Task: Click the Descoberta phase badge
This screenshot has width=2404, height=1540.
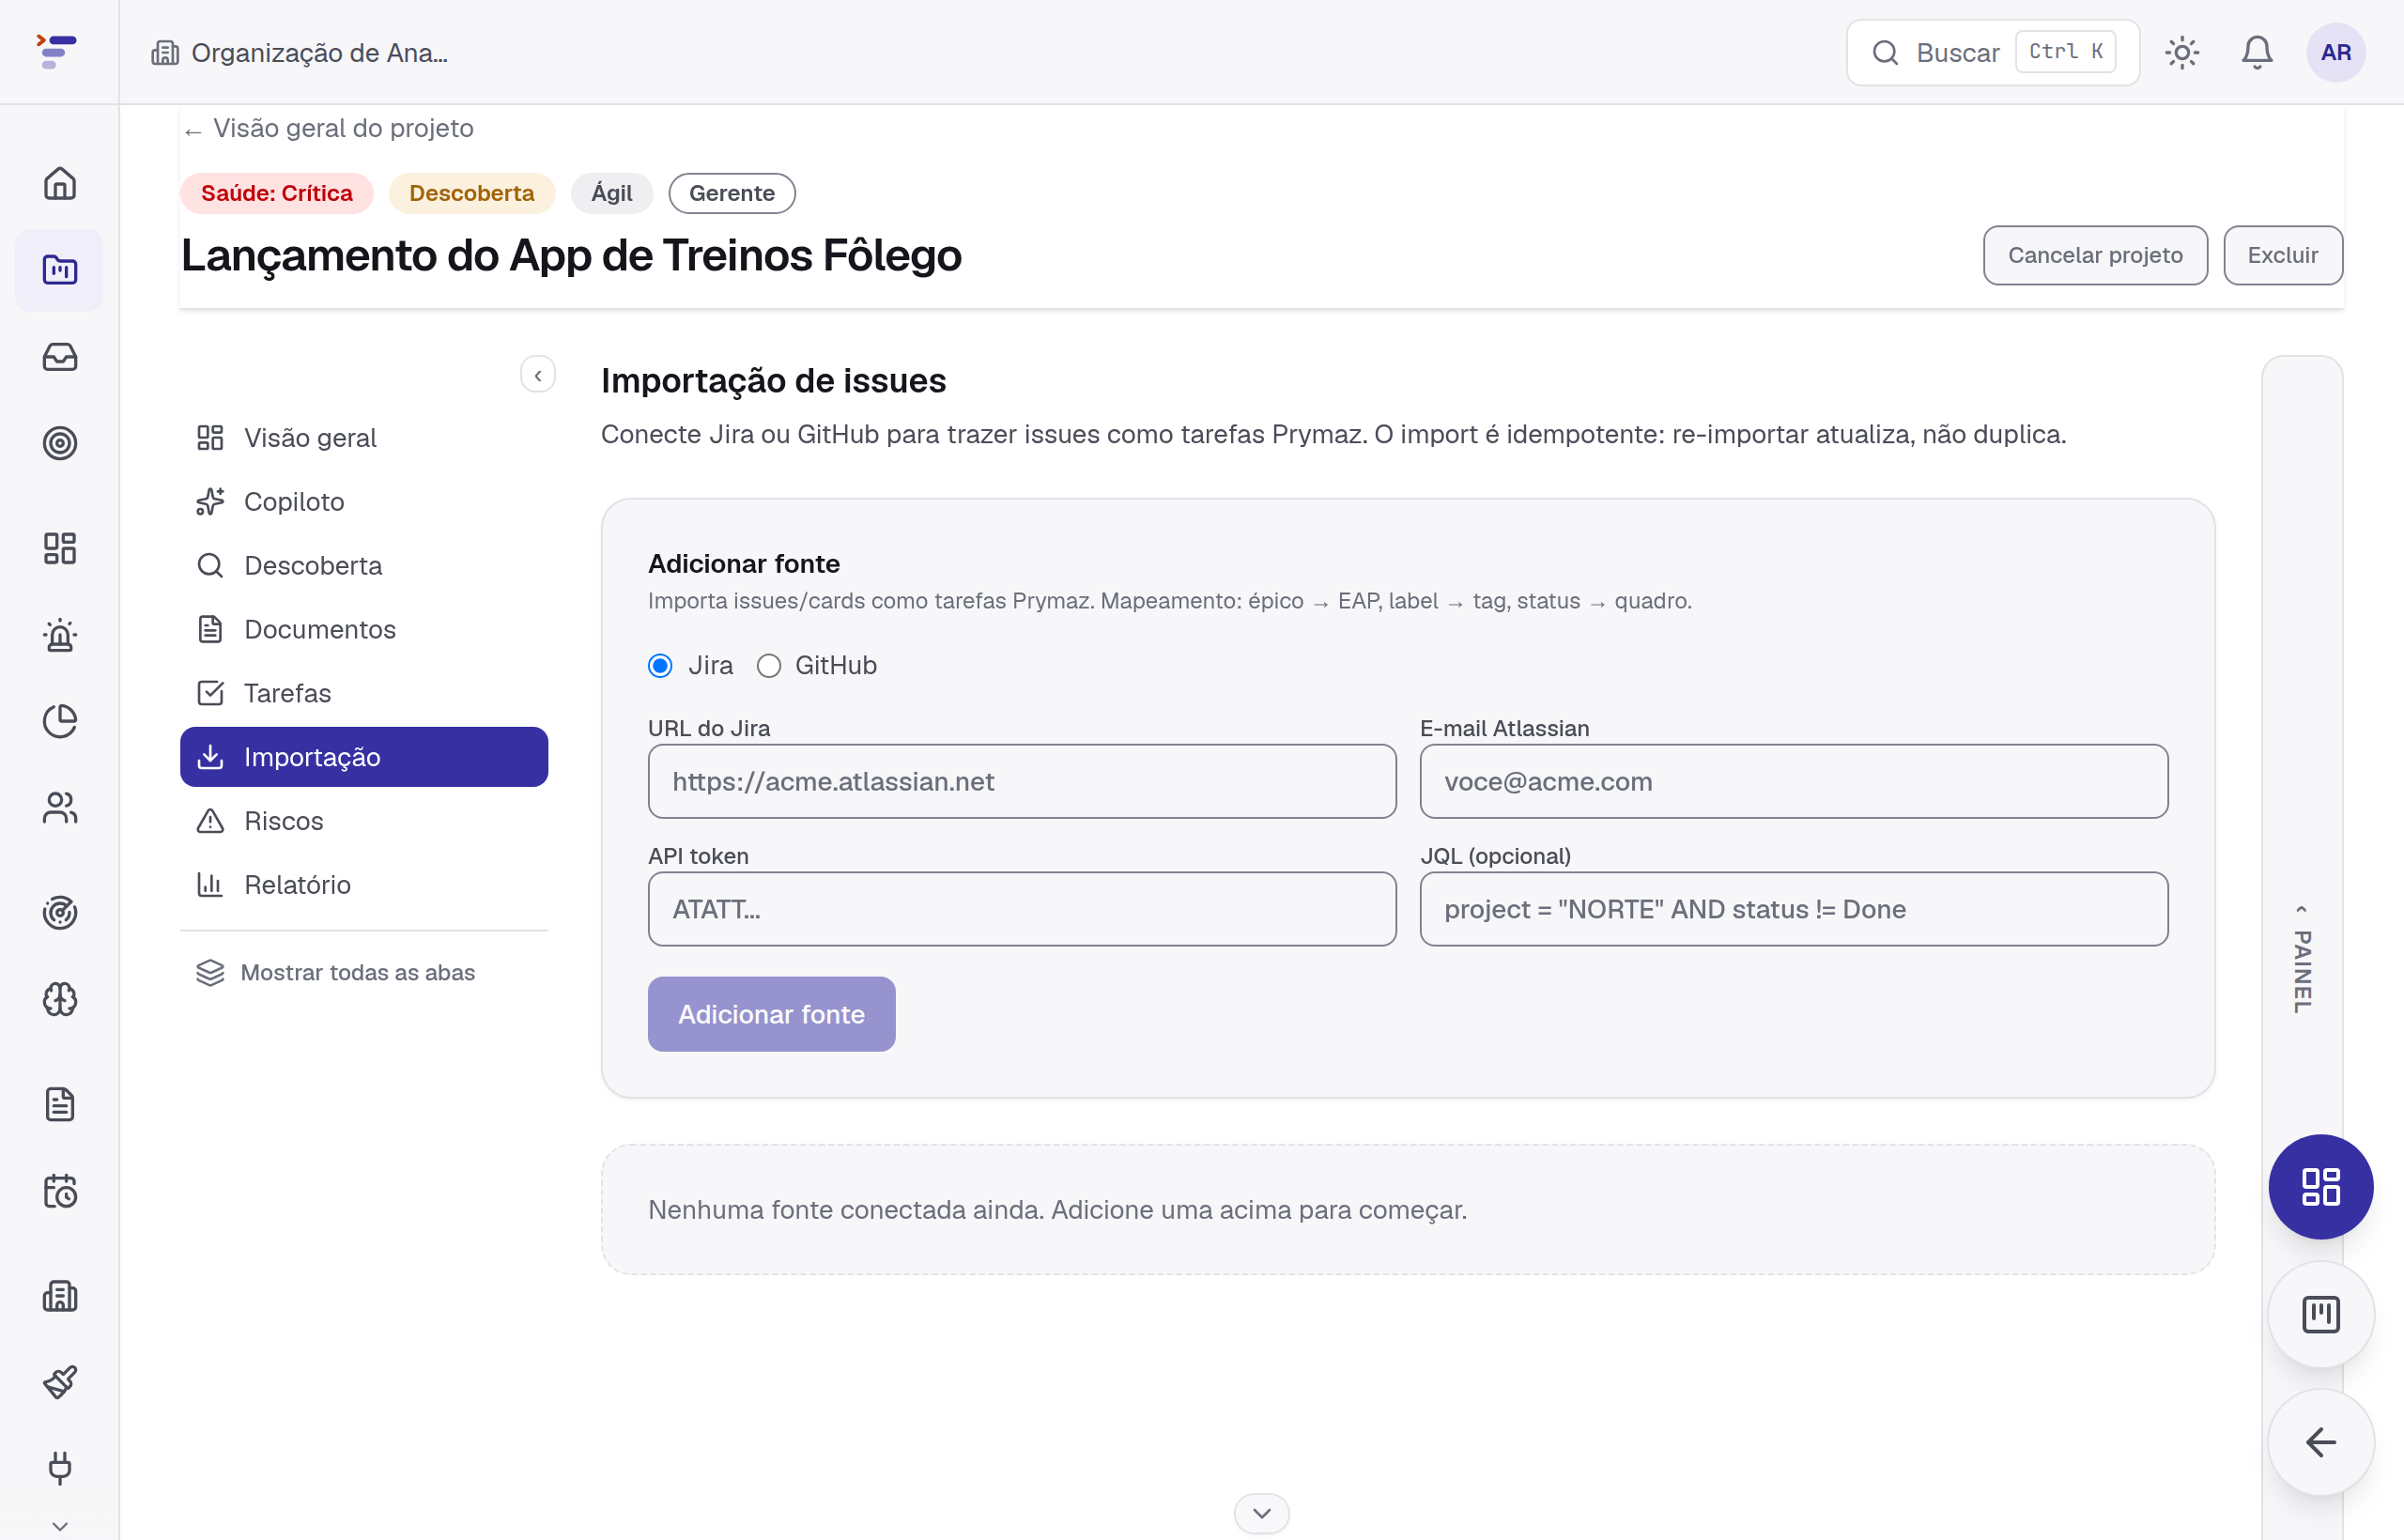Action: click(472, 193)
